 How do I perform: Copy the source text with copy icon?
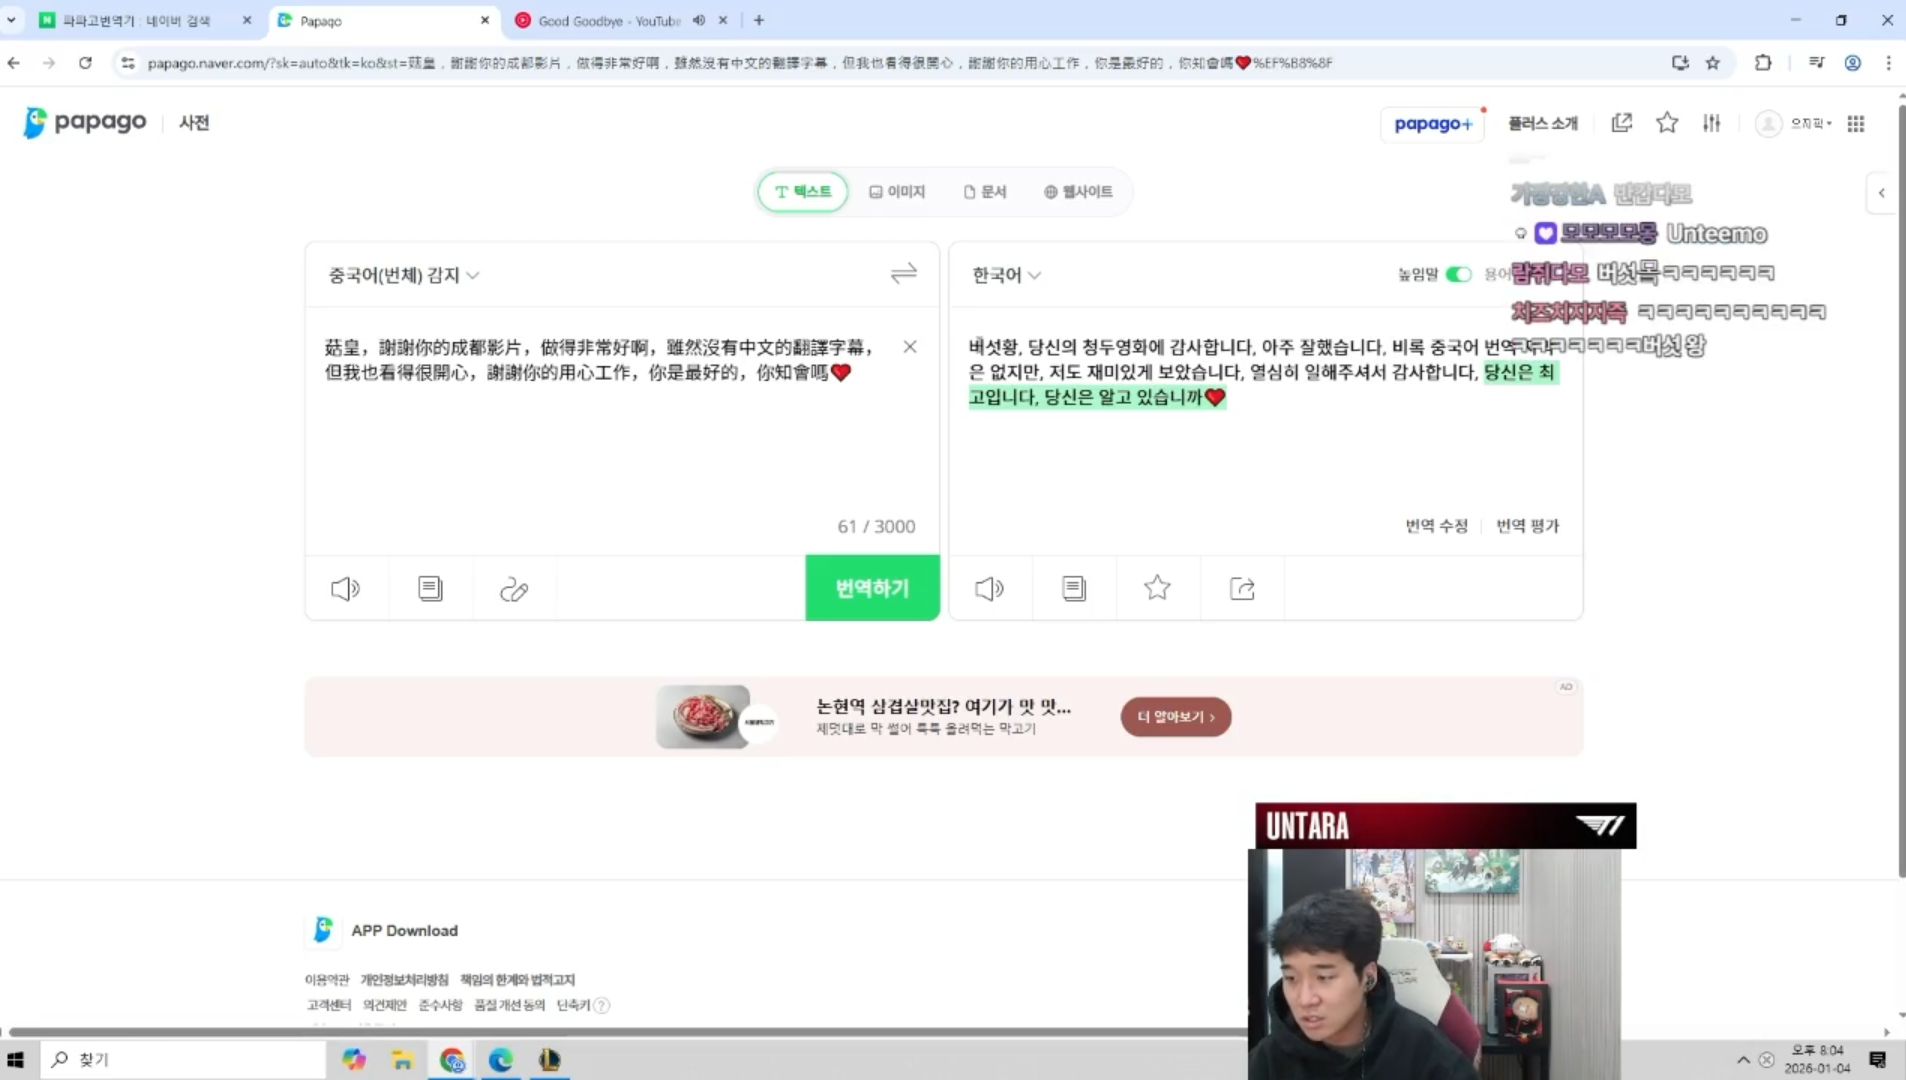click(x=430, y=589)
